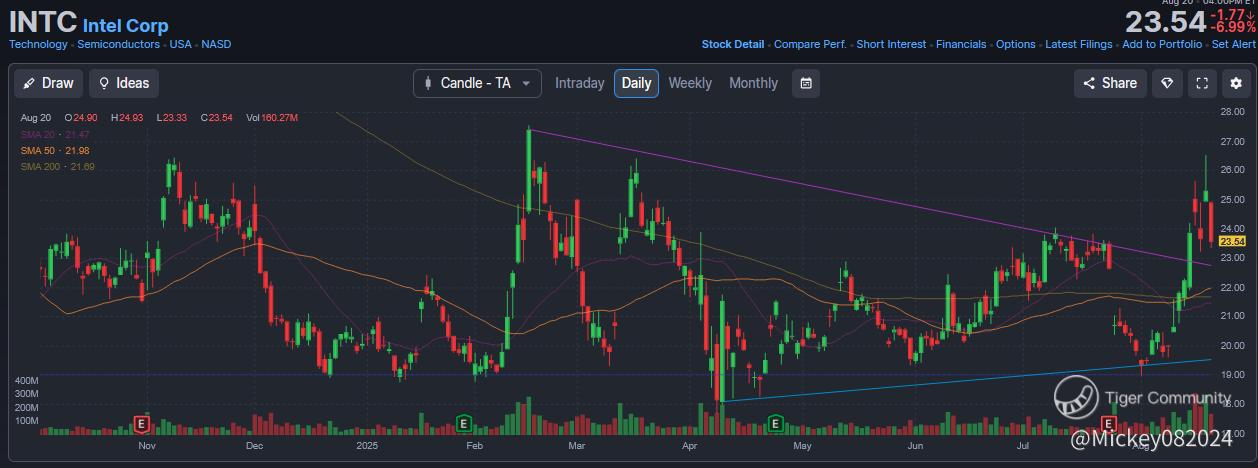Open the date range calendar icon
This screenshot has height=468, width=1258.
click(806, 83)
